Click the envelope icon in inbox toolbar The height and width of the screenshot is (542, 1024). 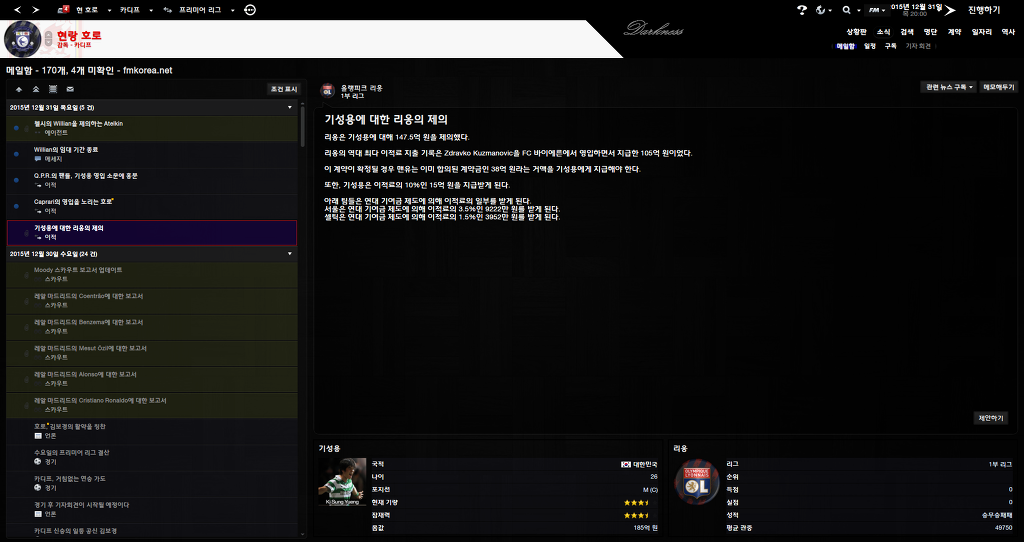pyautogui.click(x=70, y=89)
